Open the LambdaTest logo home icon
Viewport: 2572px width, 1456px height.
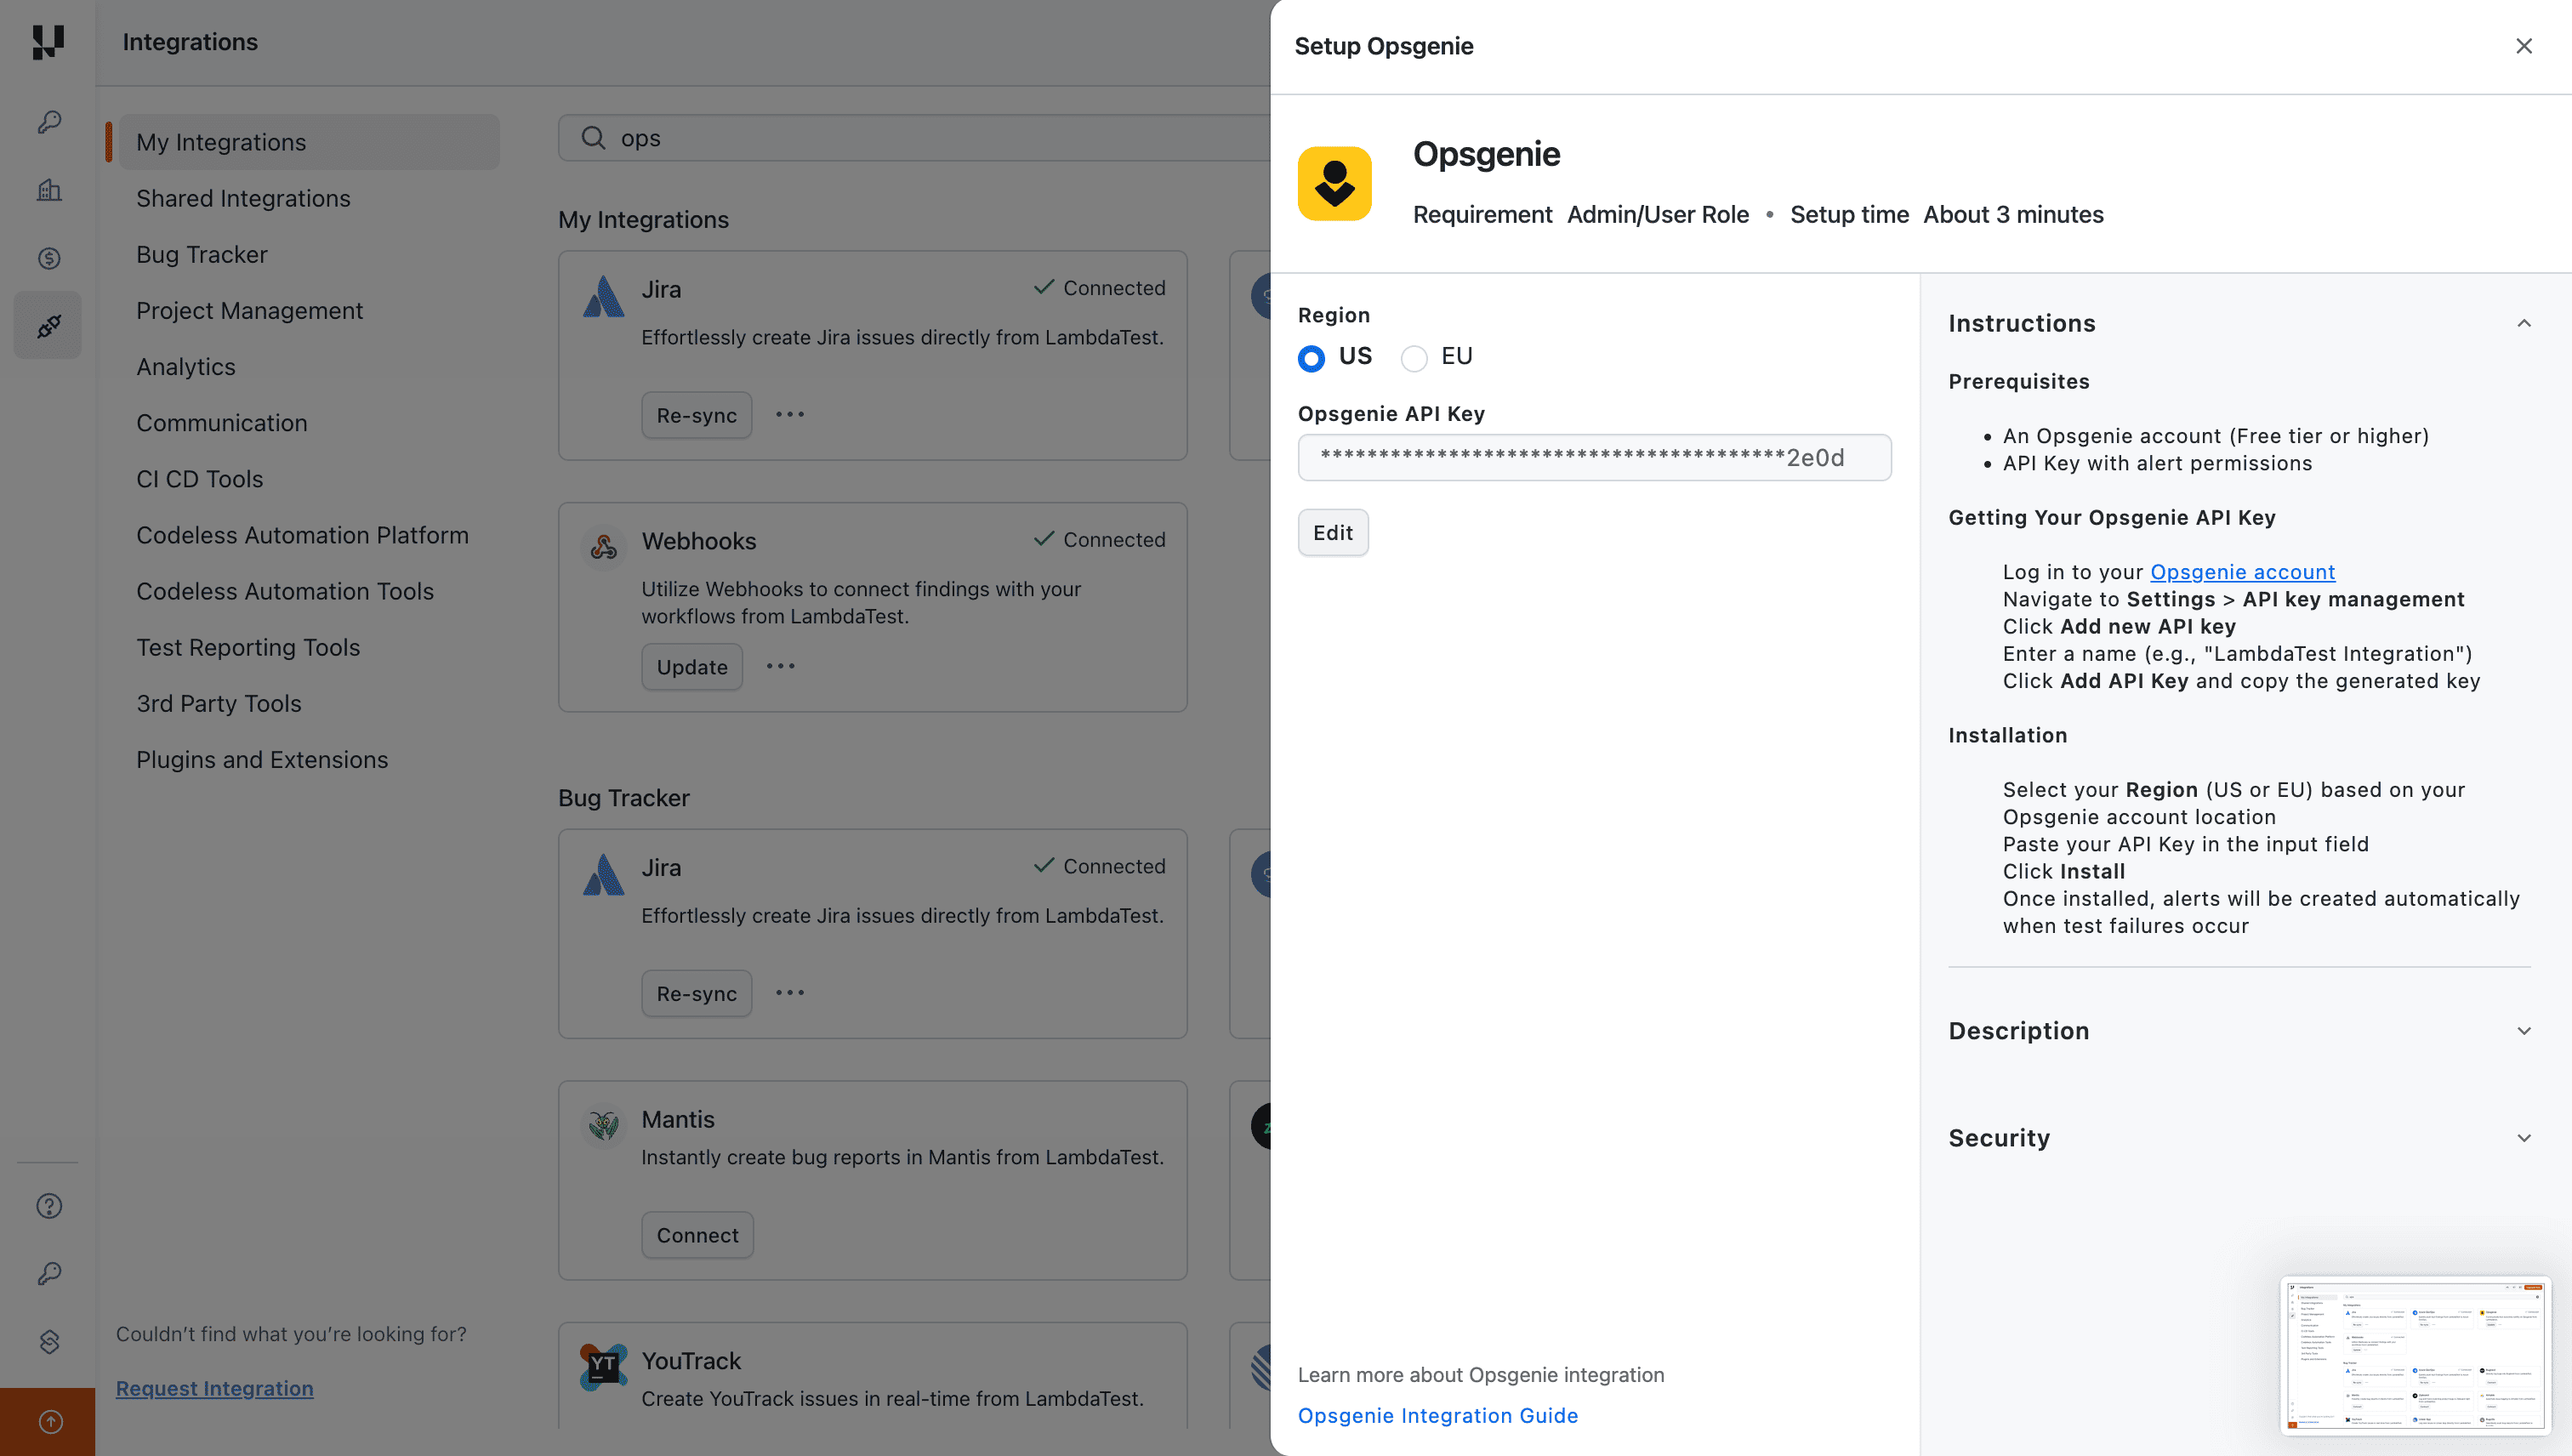point(47,42)
